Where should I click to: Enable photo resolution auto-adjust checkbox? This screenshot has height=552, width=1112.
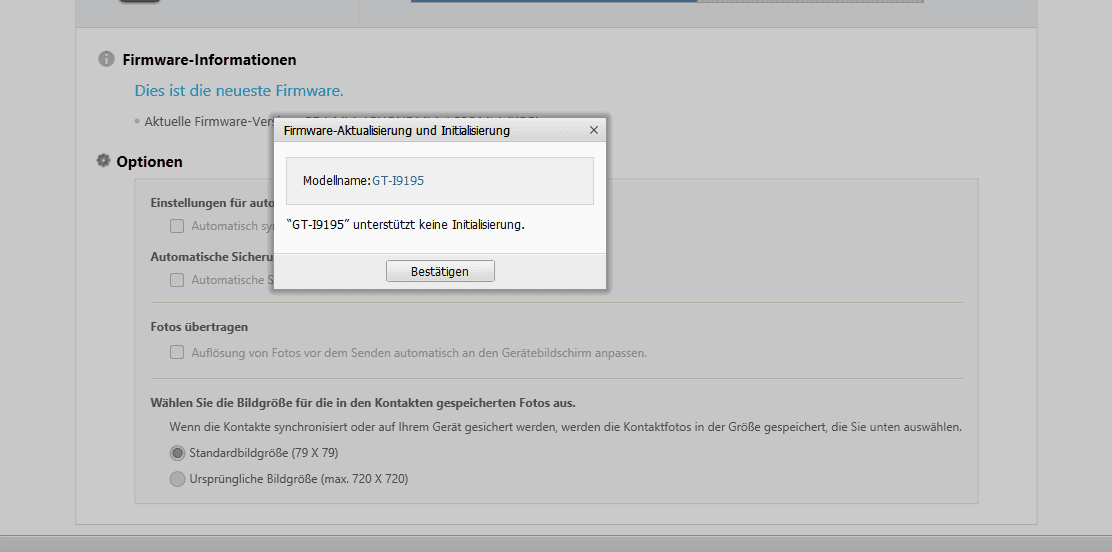pyautogui.click(x=177, y=352)
